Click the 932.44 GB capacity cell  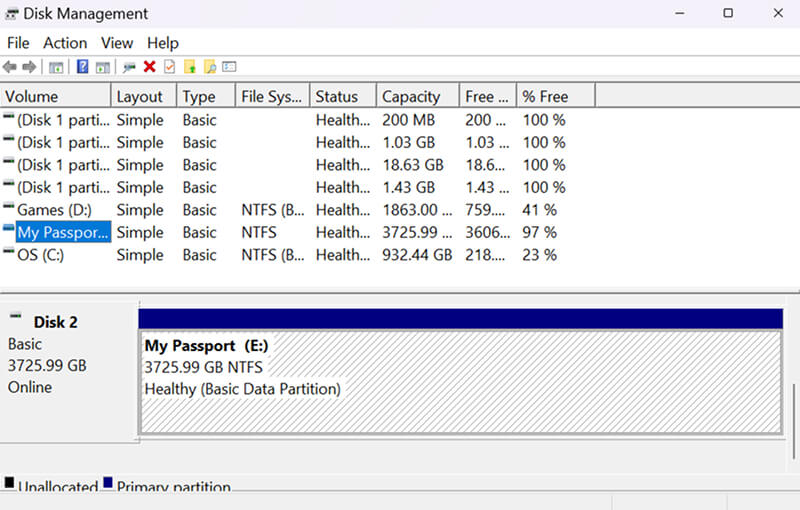[417, 255]
